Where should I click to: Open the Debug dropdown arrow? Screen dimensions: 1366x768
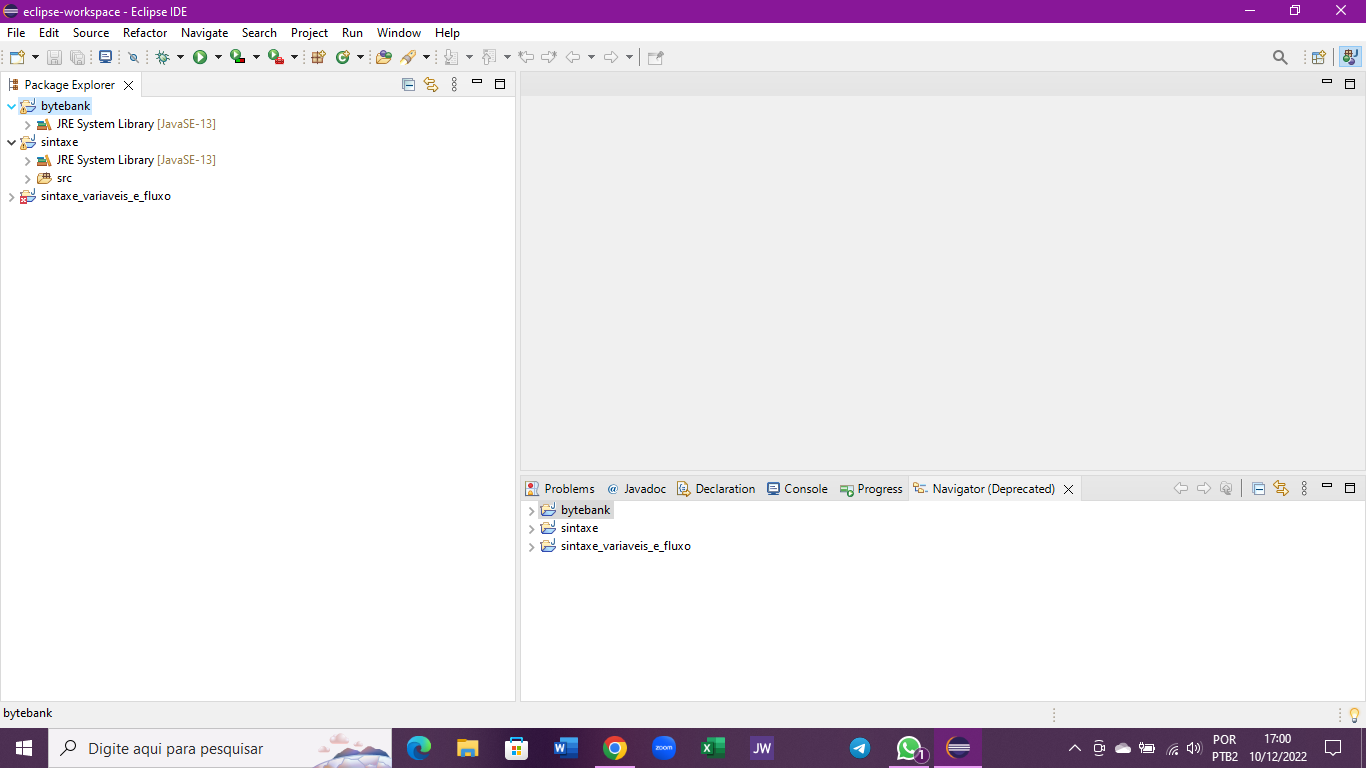click(180, 57)
